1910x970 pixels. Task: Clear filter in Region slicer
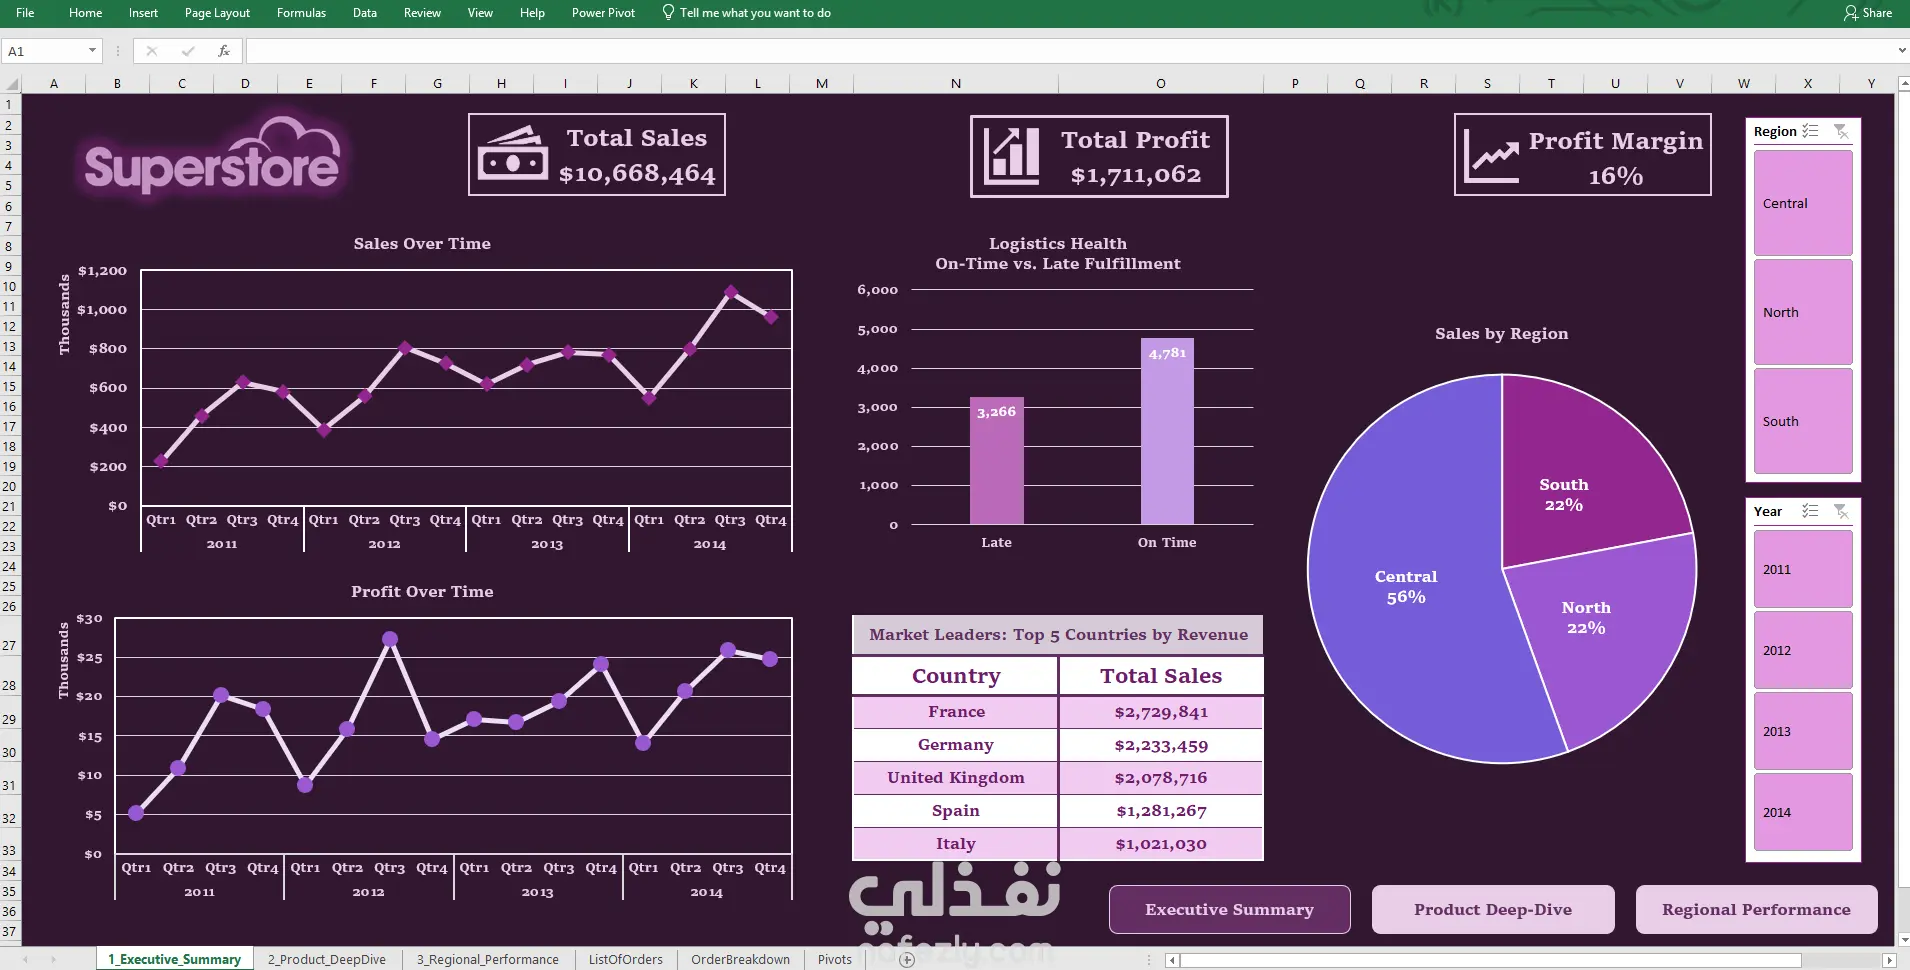1841,131
